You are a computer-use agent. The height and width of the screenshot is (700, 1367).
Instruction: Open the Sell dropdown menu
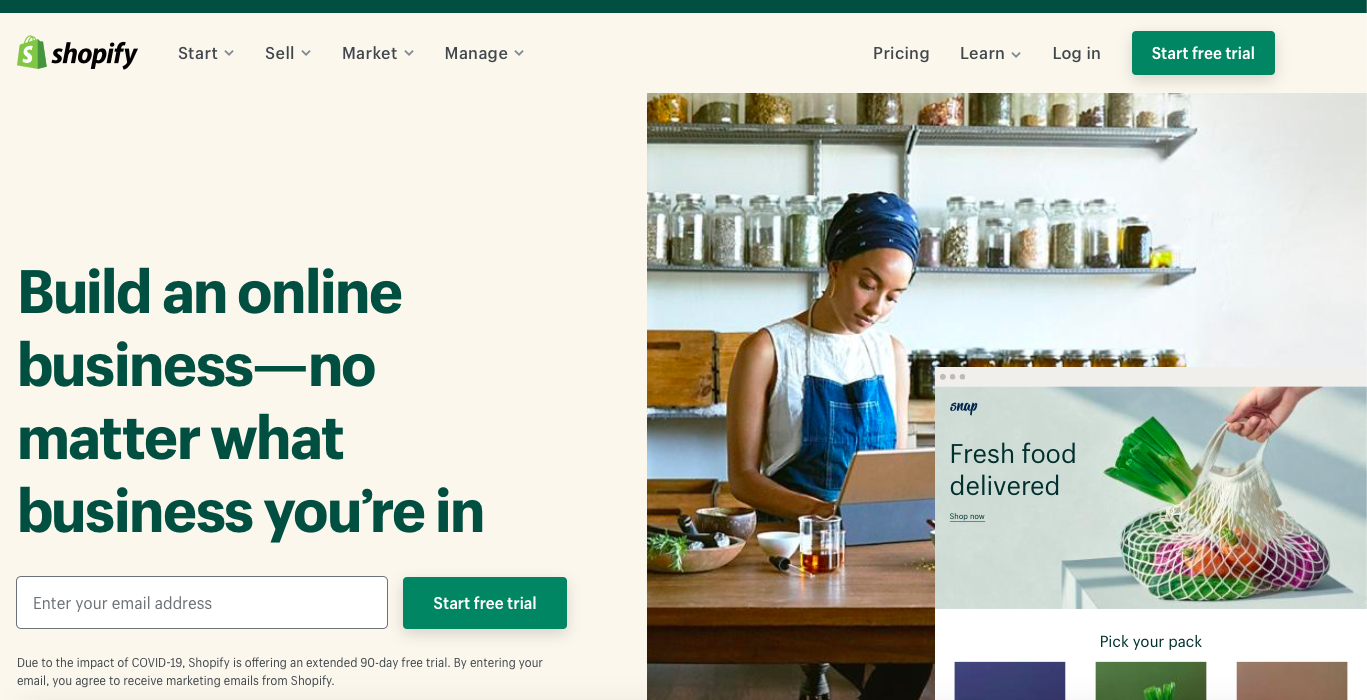tap(288, 53)
